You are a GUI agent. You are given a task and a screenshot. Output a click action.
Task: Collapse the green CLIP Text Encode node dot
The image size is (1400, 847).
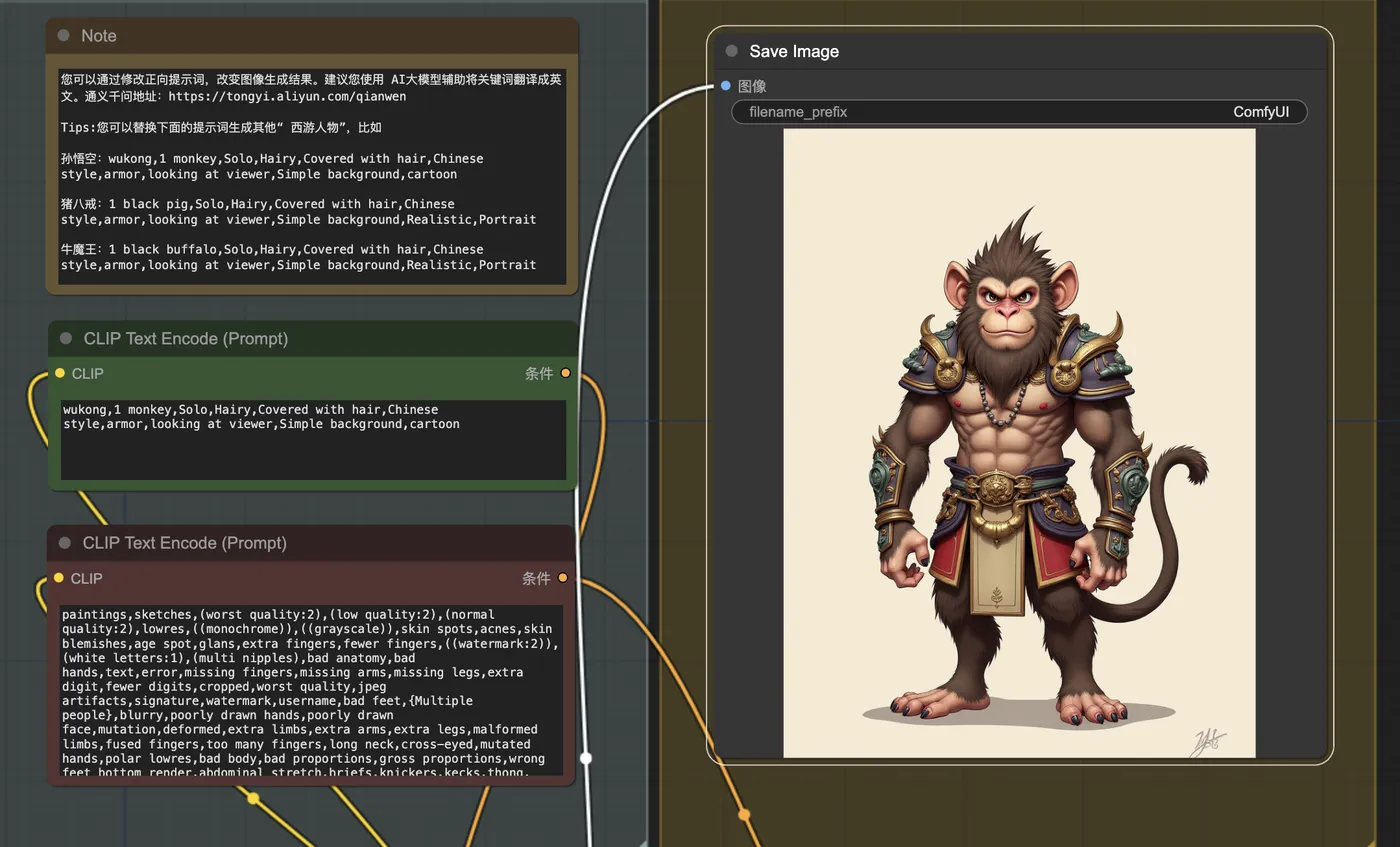click(66, 338)
